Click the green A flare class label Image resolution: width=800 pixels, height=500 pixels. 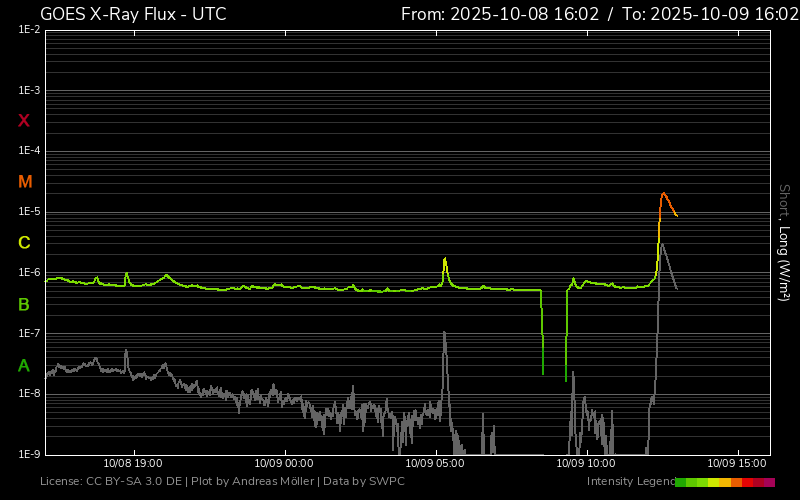tap(24, 365)
